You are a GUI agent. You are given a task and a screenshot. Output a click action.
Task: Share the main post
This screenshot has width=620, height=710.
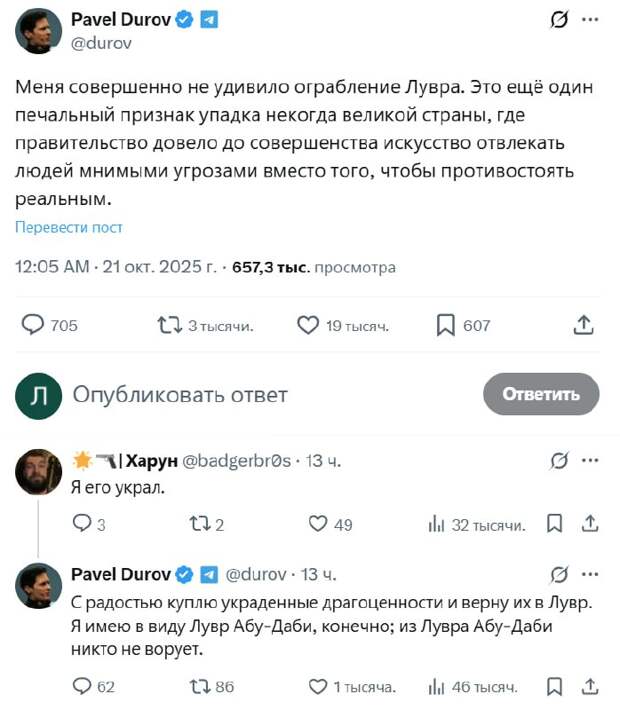[x=586, y=325]
